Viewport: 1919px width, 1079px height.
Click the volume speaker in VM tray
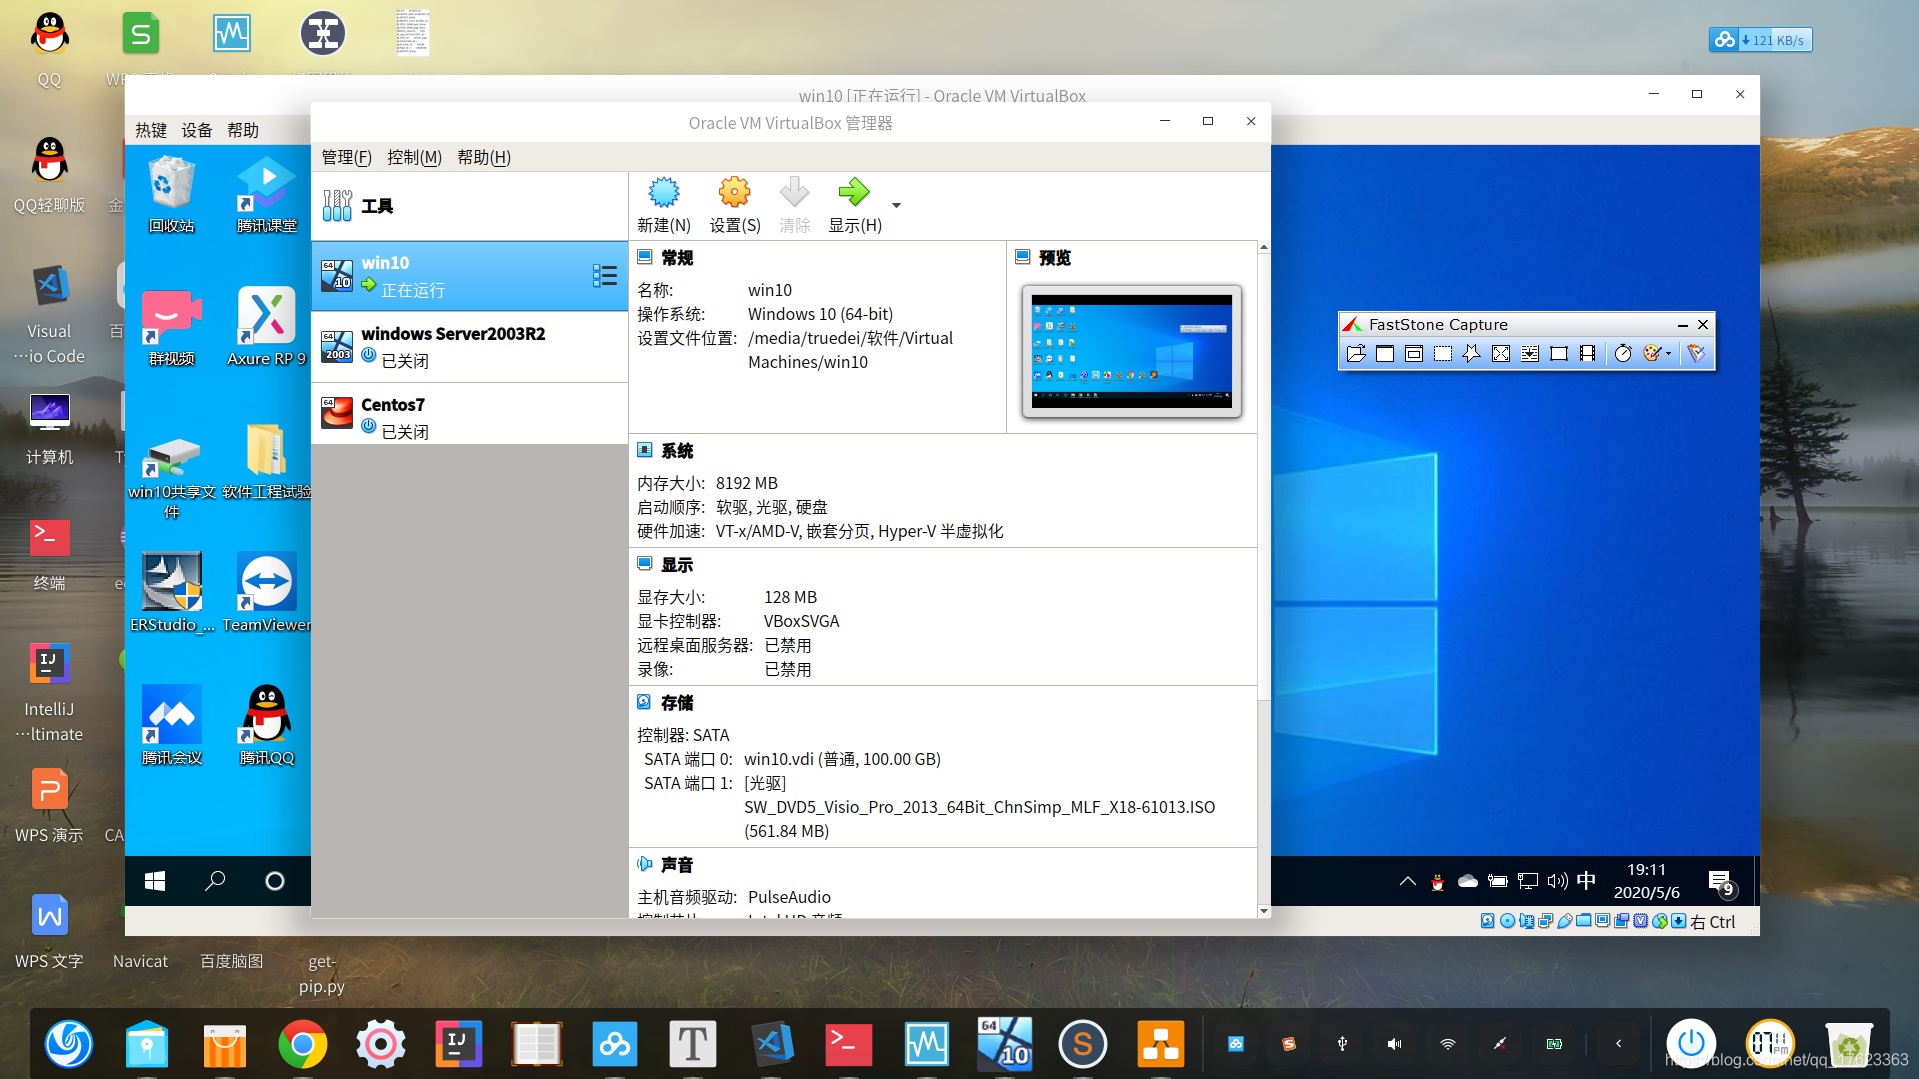point(1558,881)
